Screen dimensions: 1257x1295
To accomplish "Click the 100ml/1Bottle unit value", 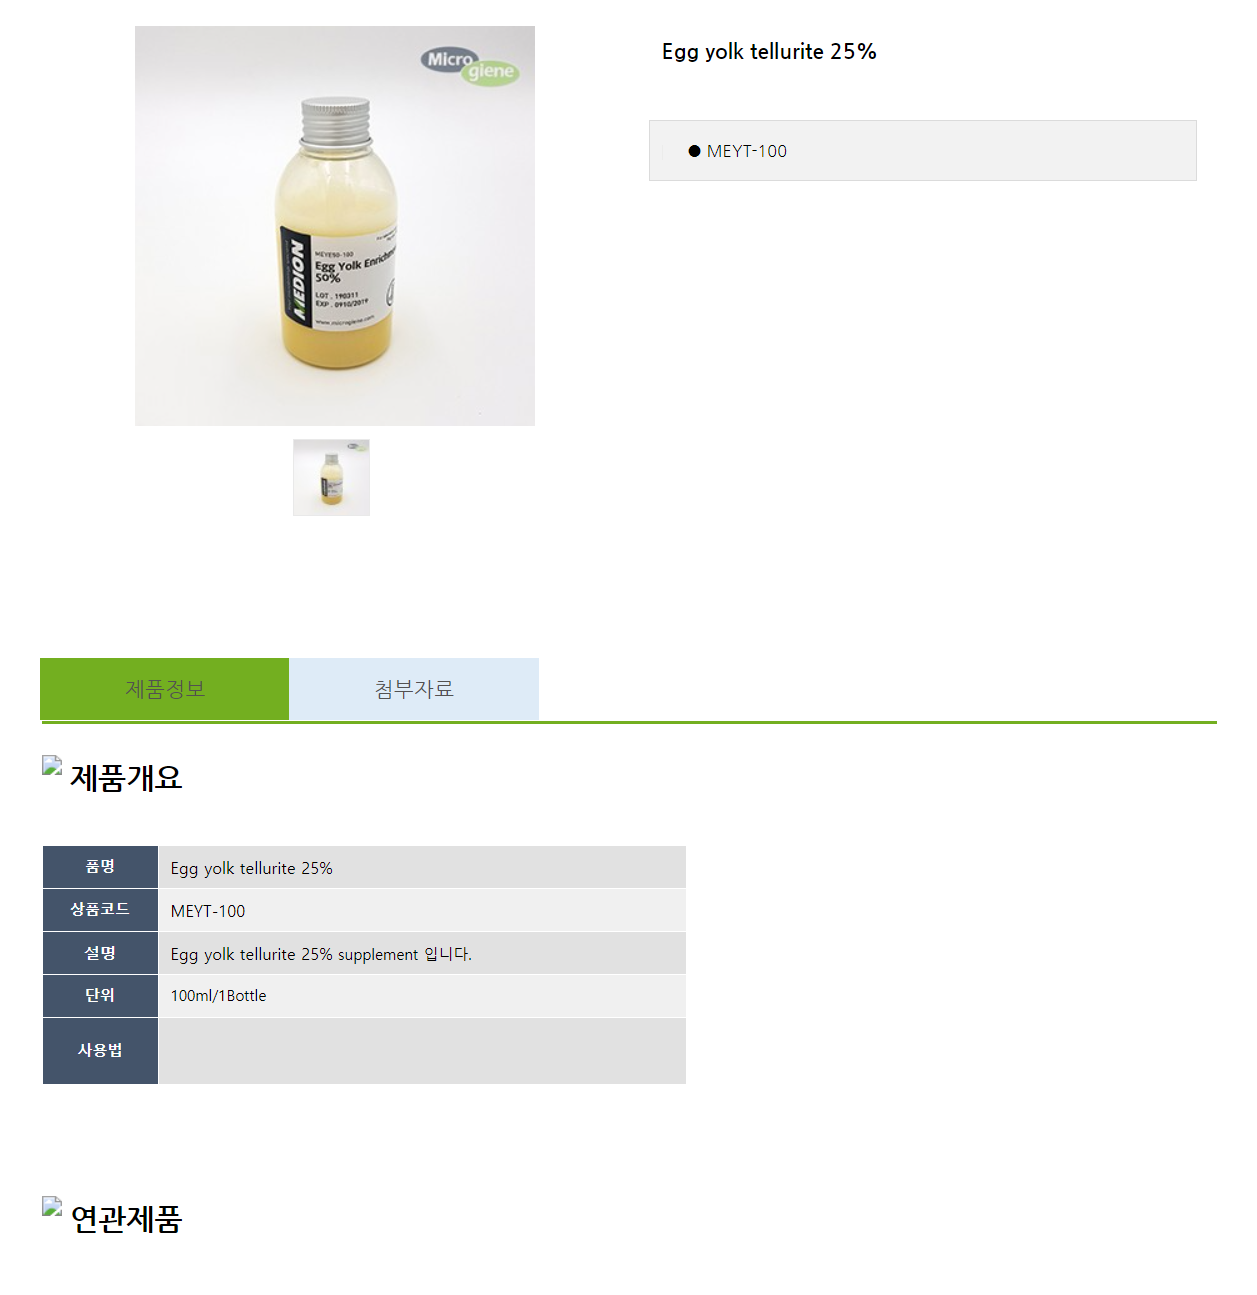I will click(x=218, y=996).
